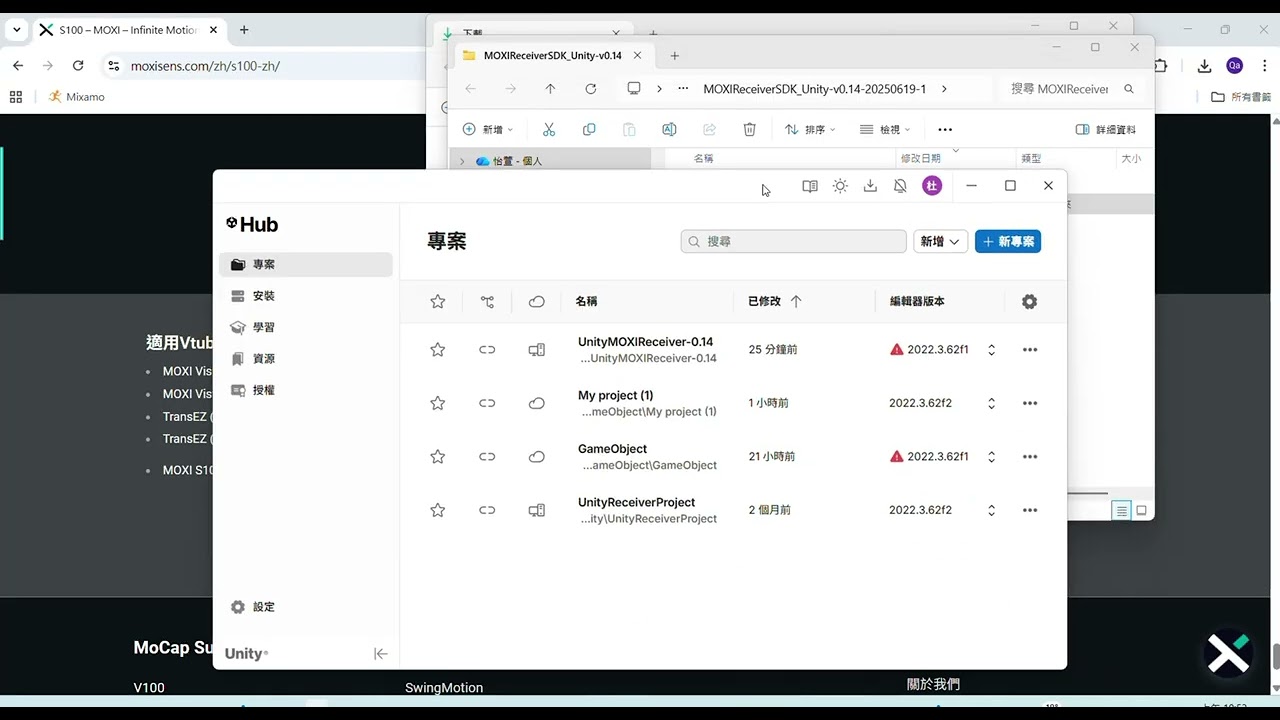Select 授權 in the Hub sidebar
The width and height of the screenshot is (1280, 720).
[x=305, y=390]
